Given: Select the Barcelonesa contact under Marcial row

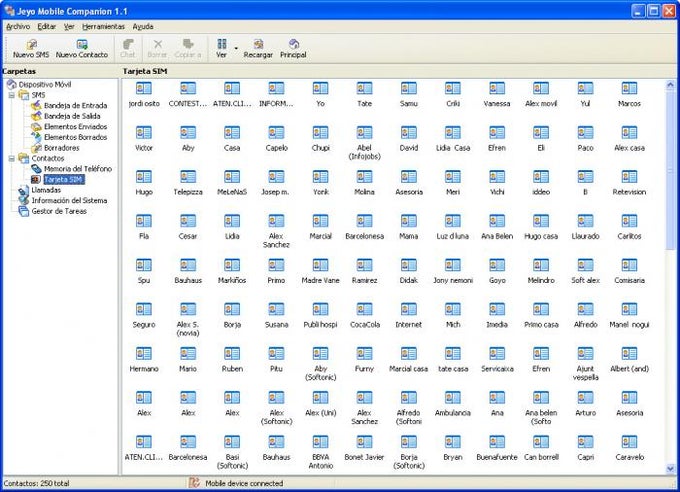Looking at the screenshot, I should [364, 221].
